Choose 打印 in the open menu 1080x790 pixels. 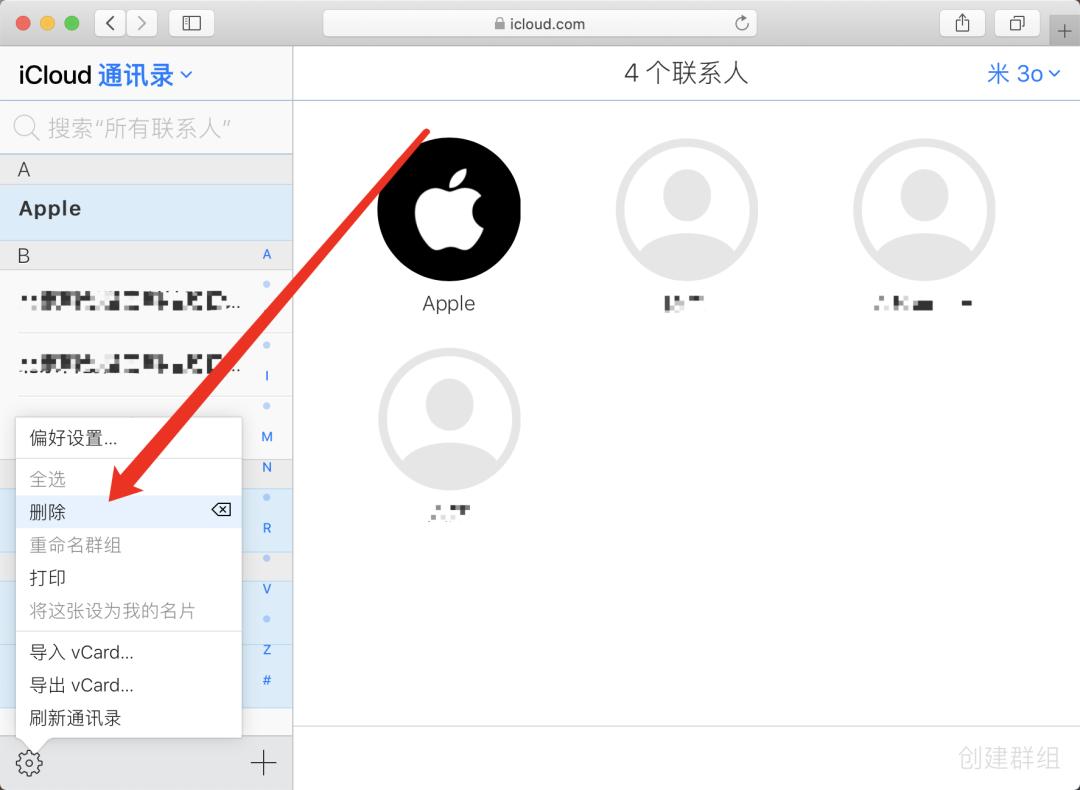(x=49, y=578)
